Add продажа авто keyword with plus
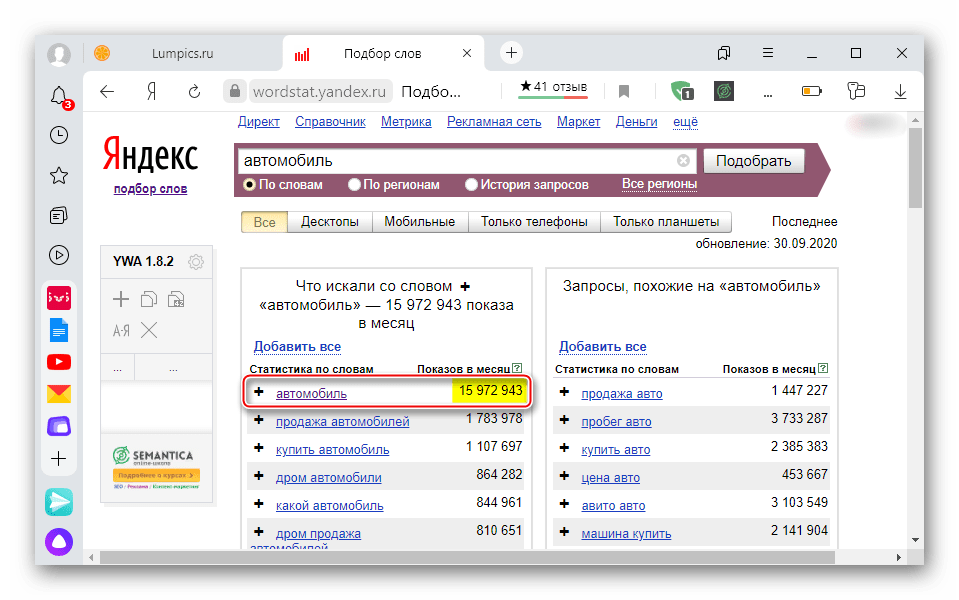The width and height of the screenshot is (959, 600). 564,392
